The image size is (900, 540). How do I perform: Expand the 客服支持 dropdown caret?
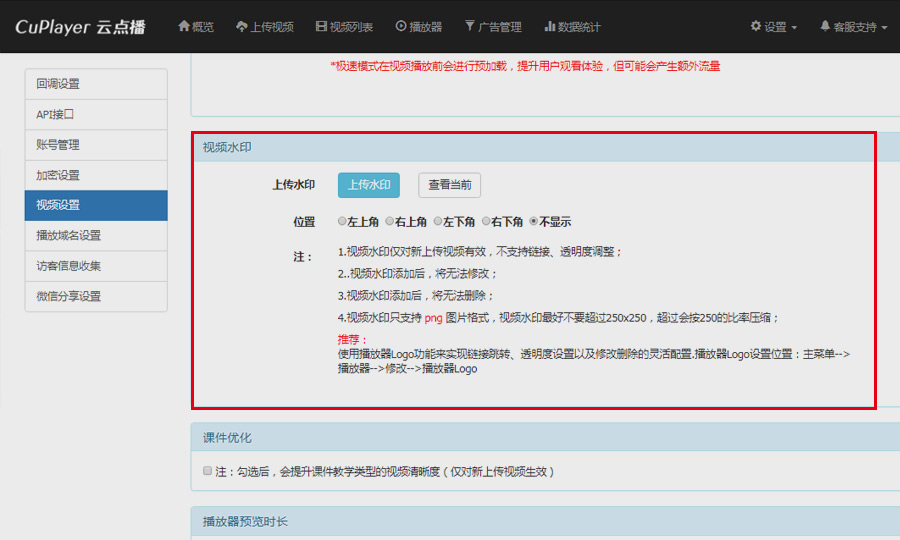point(885,28)
